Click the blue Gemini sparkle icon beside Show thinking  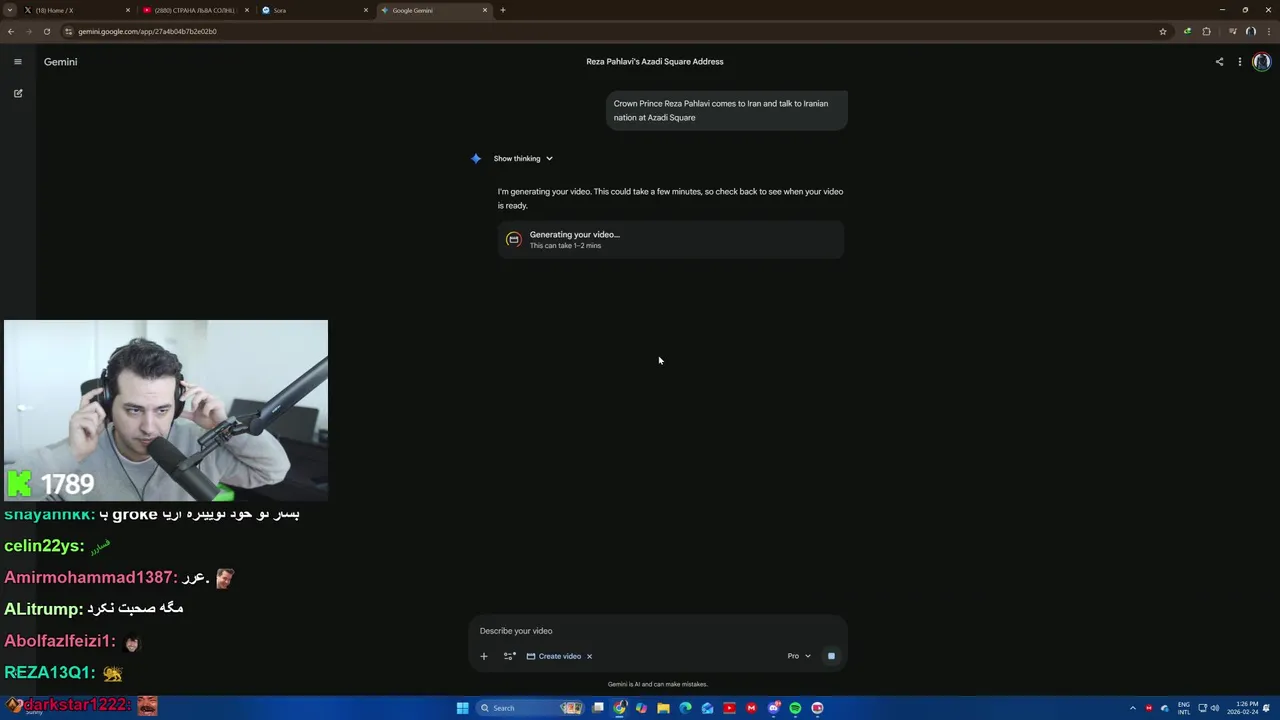476,158
